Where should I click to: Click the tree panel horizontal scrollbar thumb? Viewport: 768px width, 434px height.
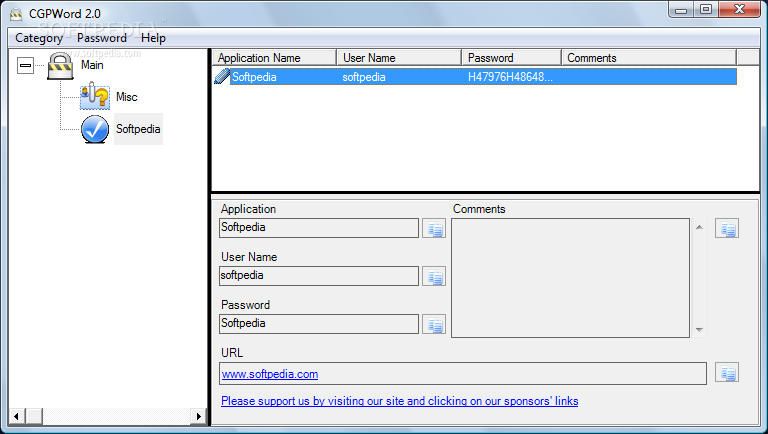[34, 416]
